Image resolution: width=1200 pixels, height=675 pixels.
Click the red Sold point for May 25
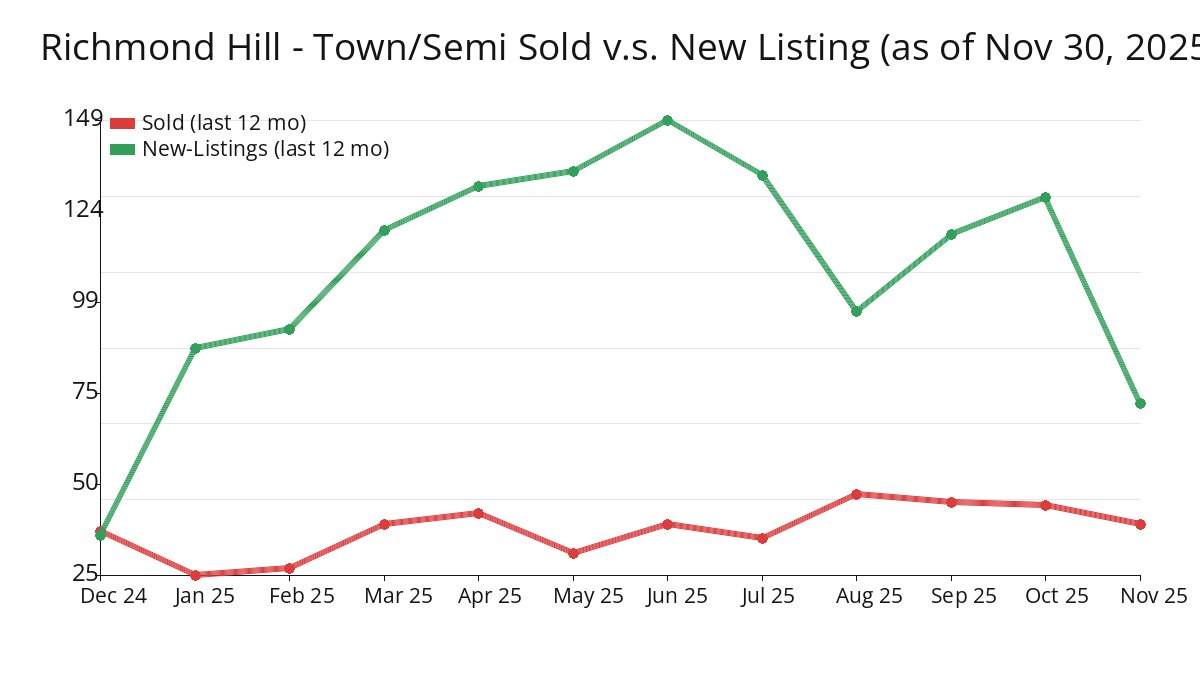coord(573,553)
